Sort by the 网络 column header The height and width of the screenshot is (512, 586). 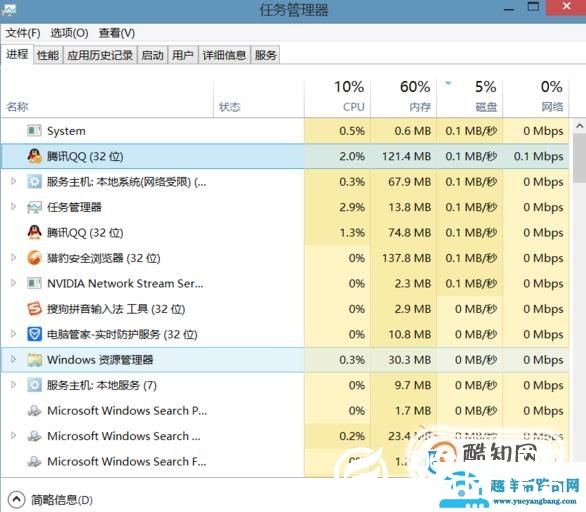pyautogui.click(x=536, y=98)
